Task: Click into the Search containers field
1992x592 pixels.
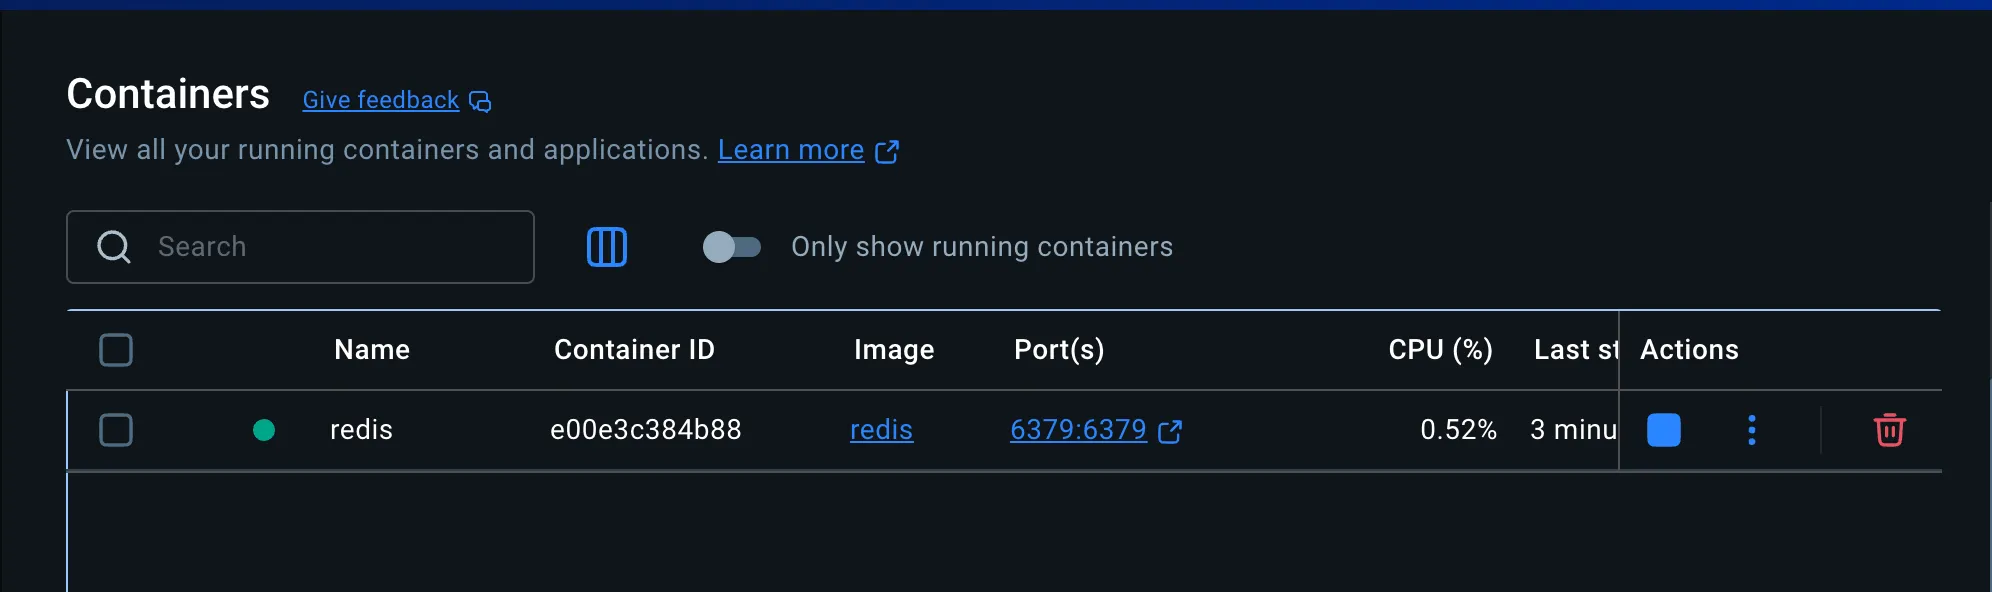Action: (300, 247)
